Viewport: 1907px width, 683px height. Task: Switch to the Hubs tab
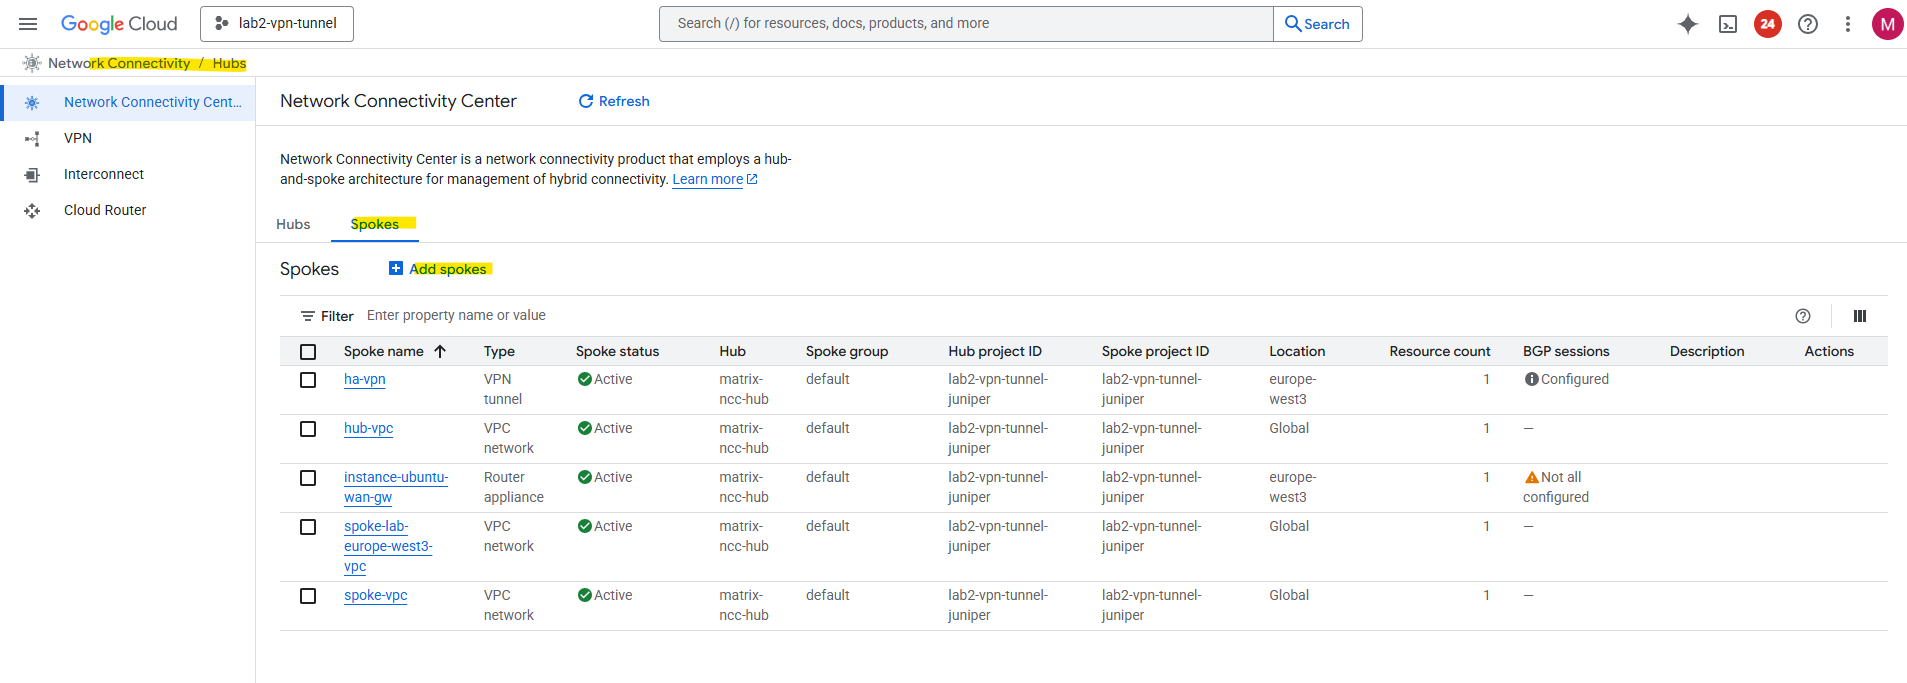pyautogui.click(x=293, y=224)
